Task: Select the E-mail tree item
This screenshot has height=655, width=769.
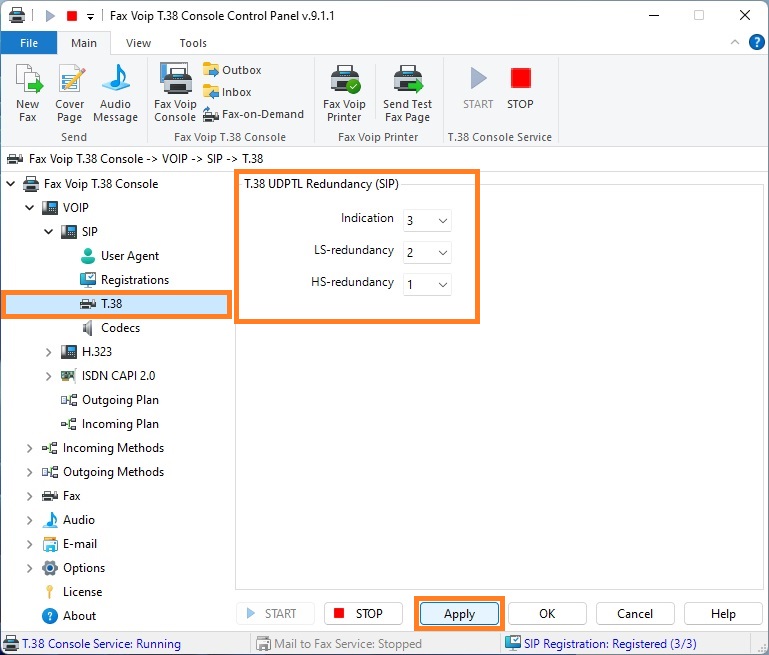Action: [x=70, y=544]
